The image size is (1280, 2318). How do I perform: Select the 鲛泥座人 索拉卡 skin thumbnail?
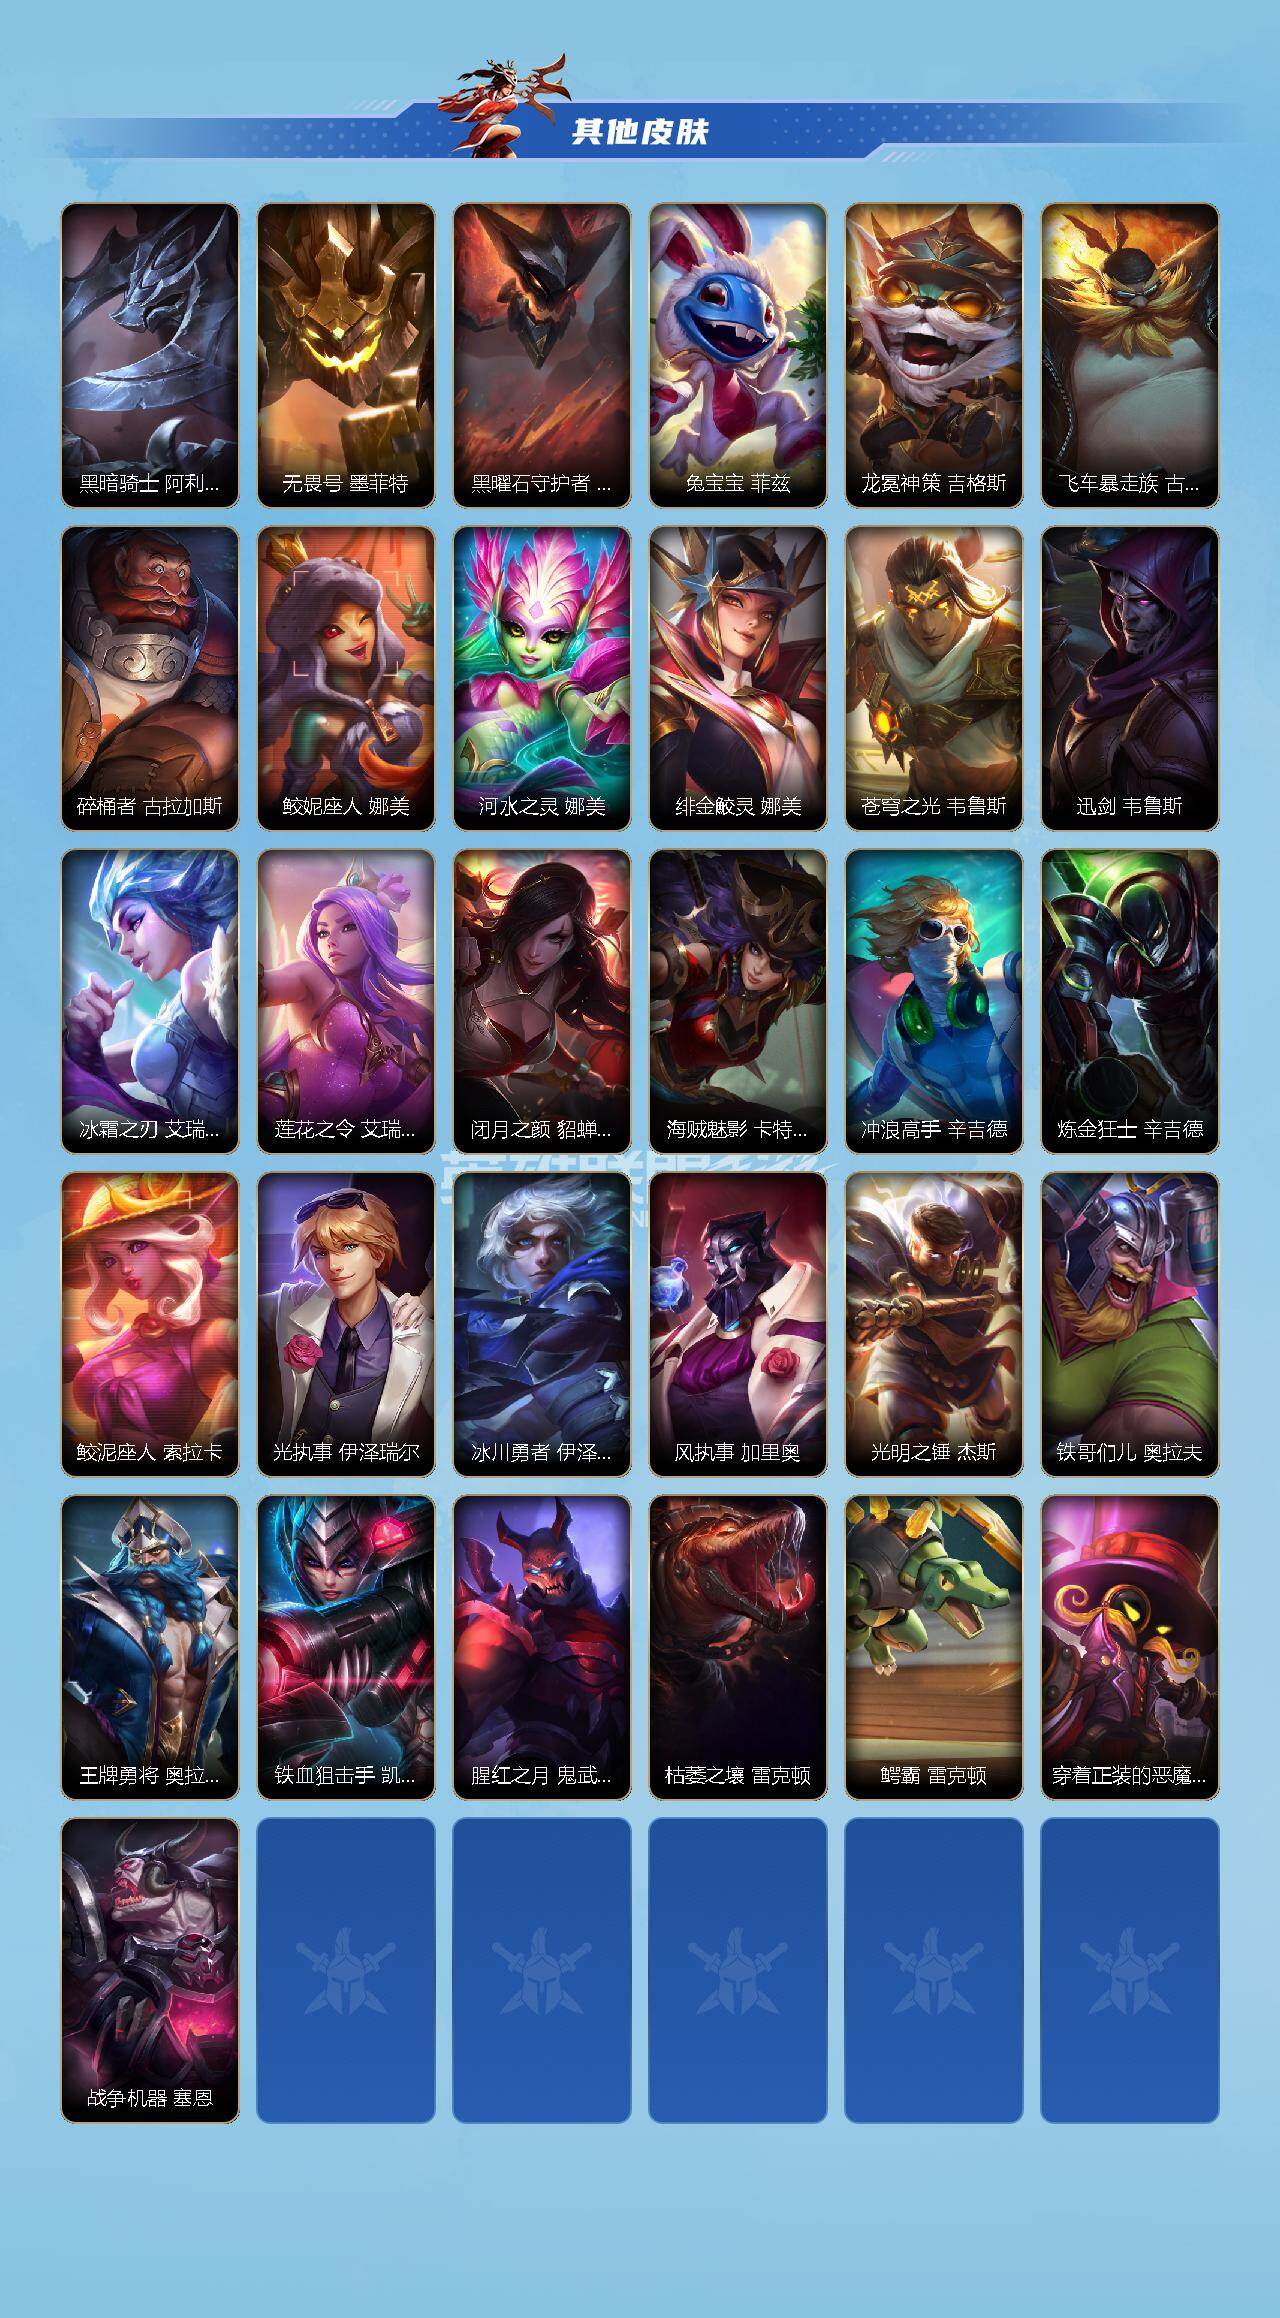(x=150, y=1324)
